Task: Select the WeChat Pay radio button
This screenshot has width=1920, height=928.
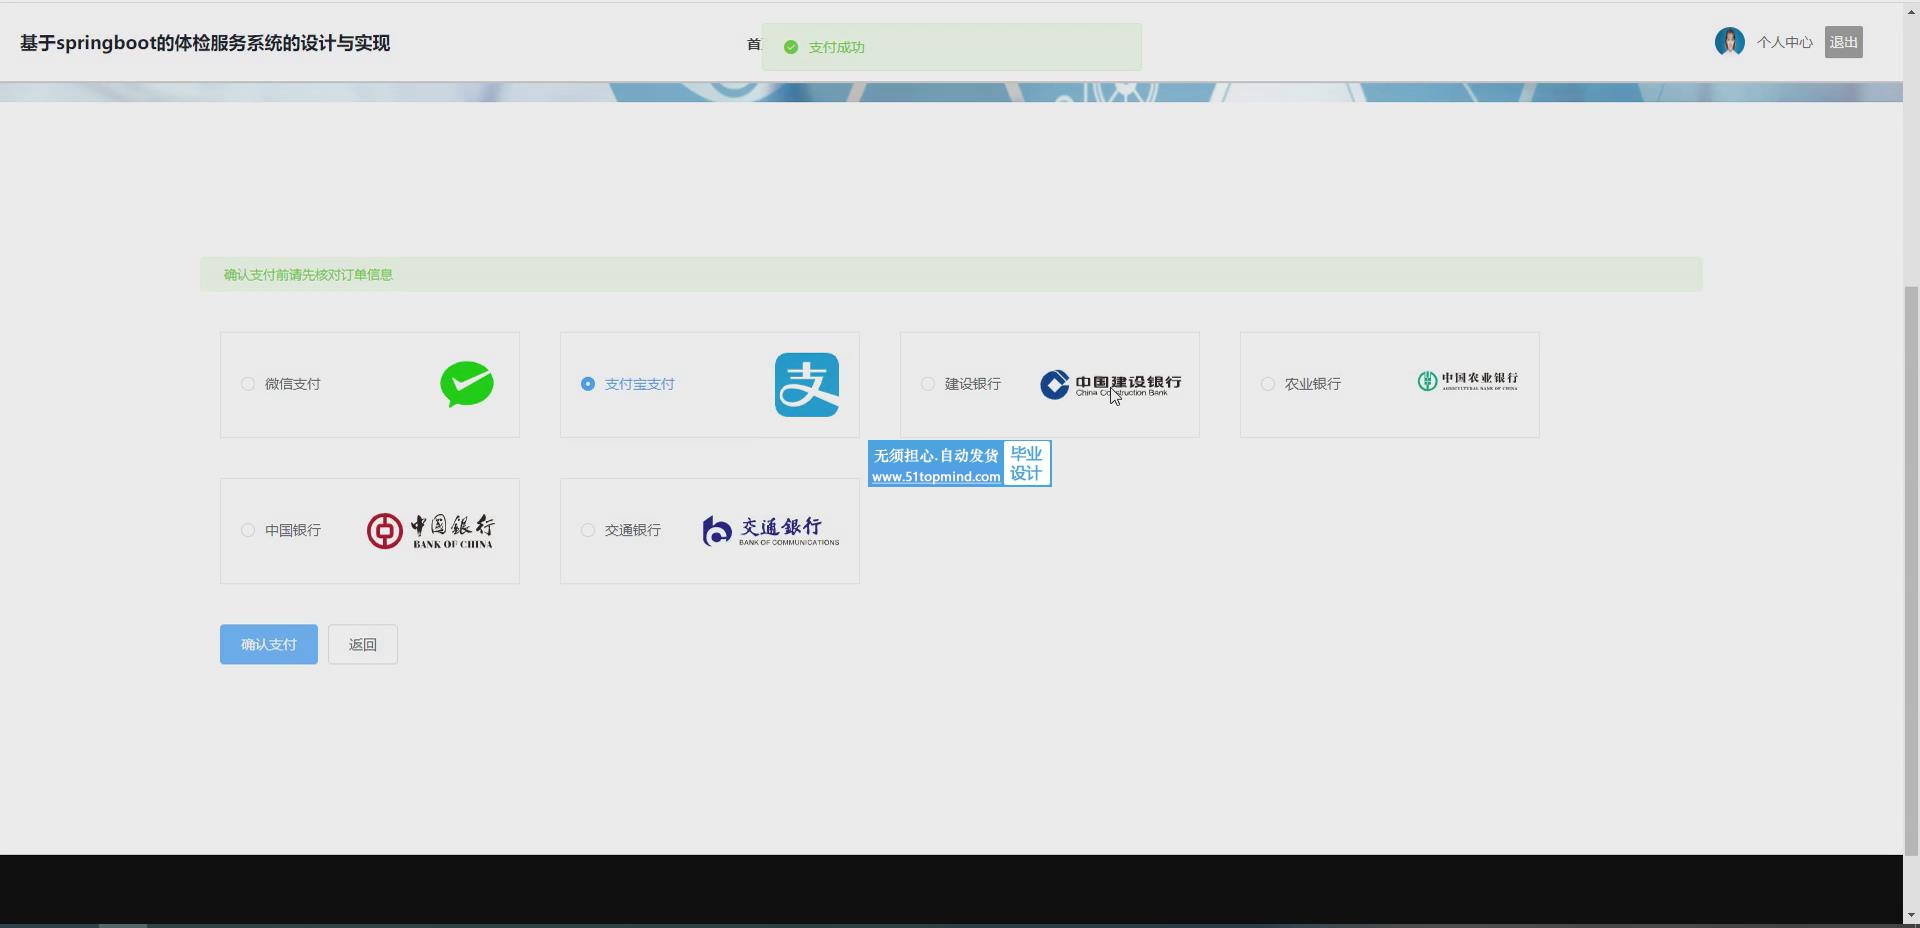Action: (x=248, y=384)
